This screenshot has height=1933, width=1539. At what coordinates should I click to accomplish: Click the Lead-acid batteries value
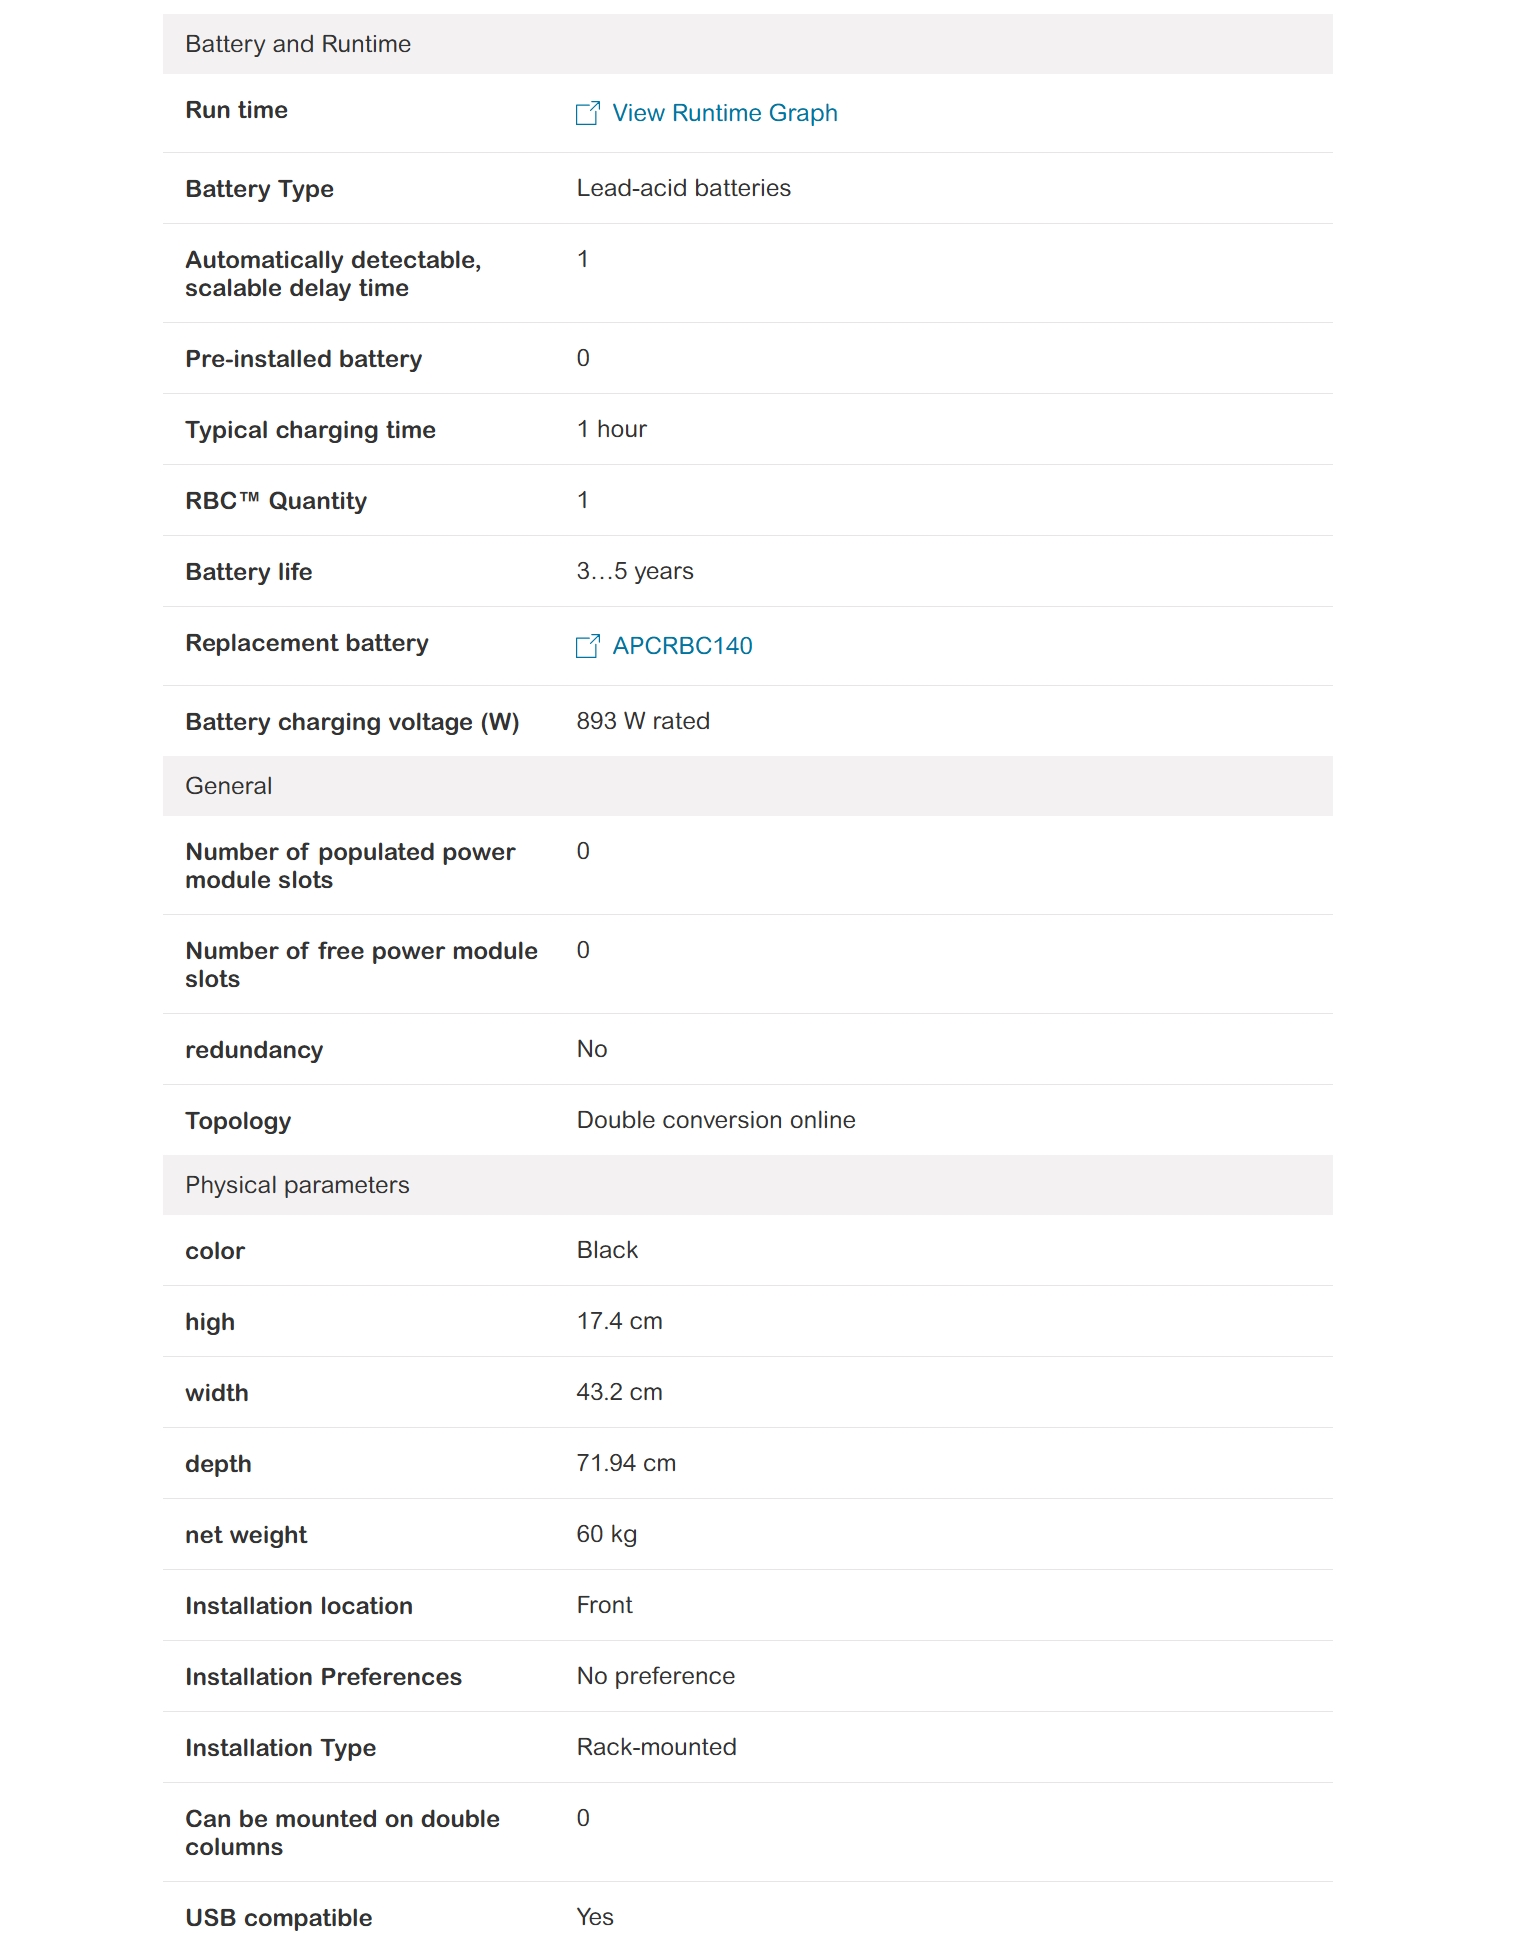(683, 188)
